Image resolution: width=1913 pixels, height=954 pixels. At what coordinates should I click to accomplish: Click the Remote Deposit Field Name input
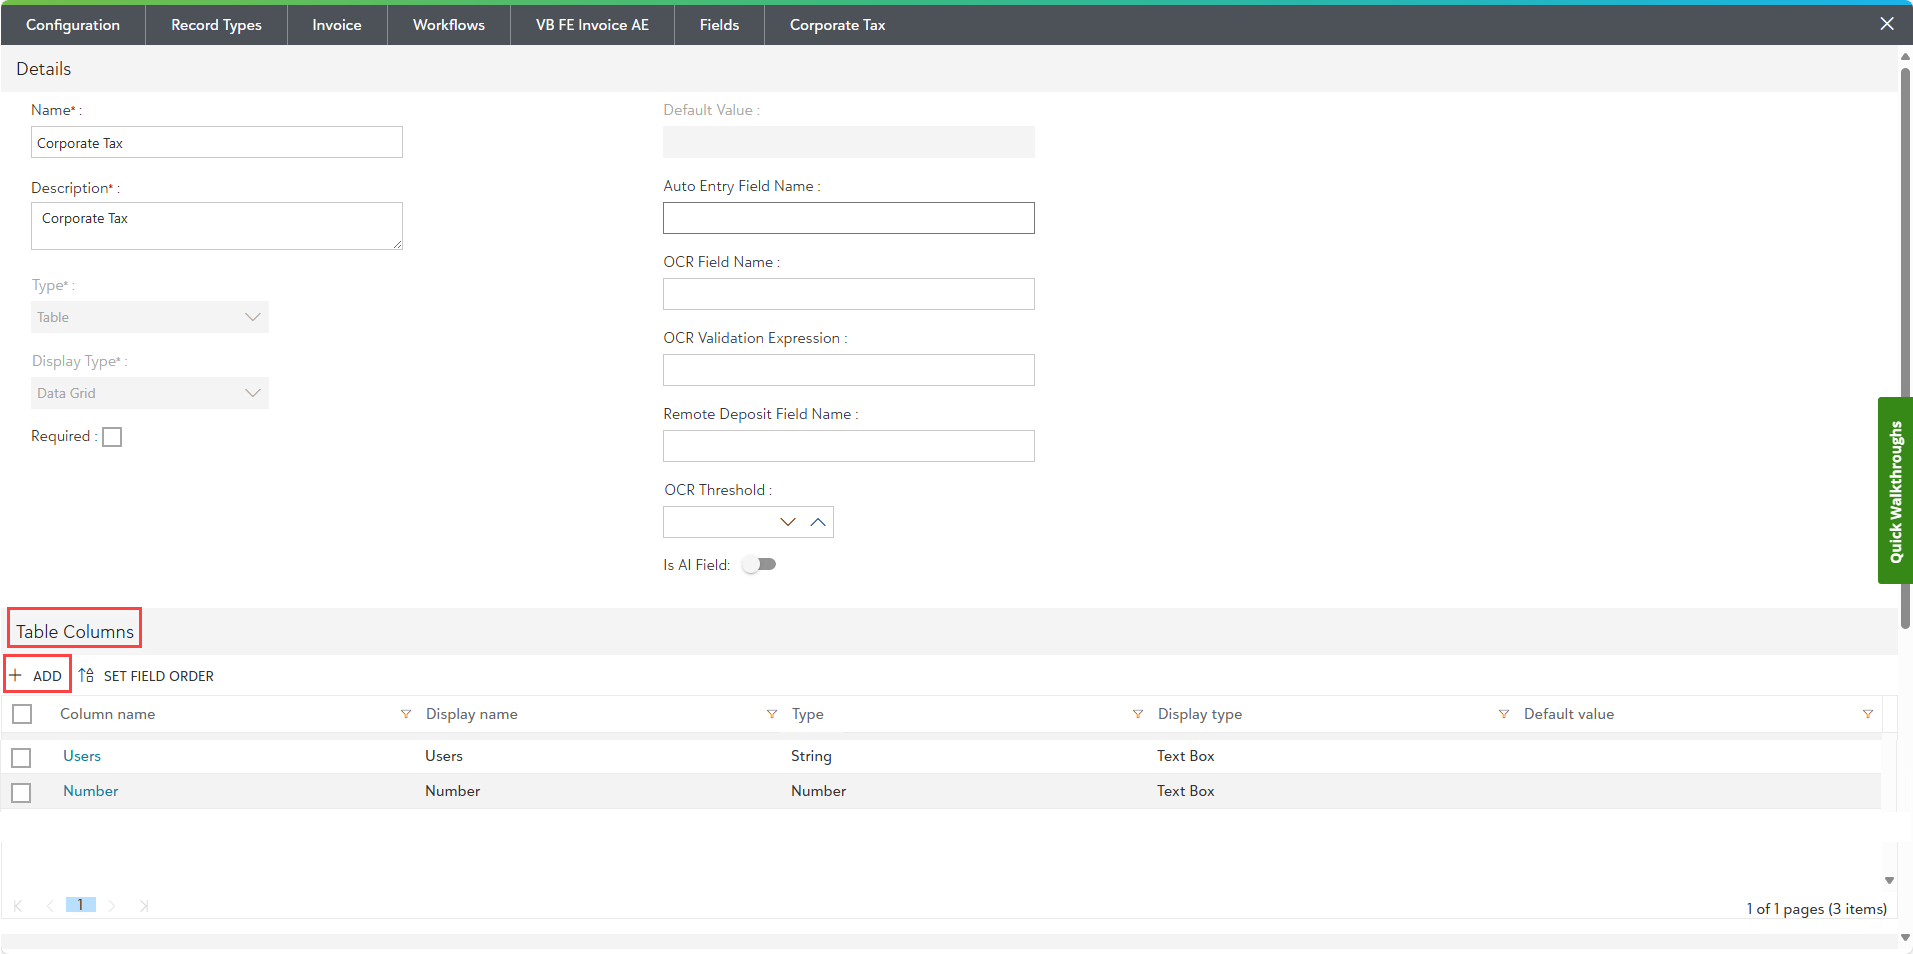849,446
